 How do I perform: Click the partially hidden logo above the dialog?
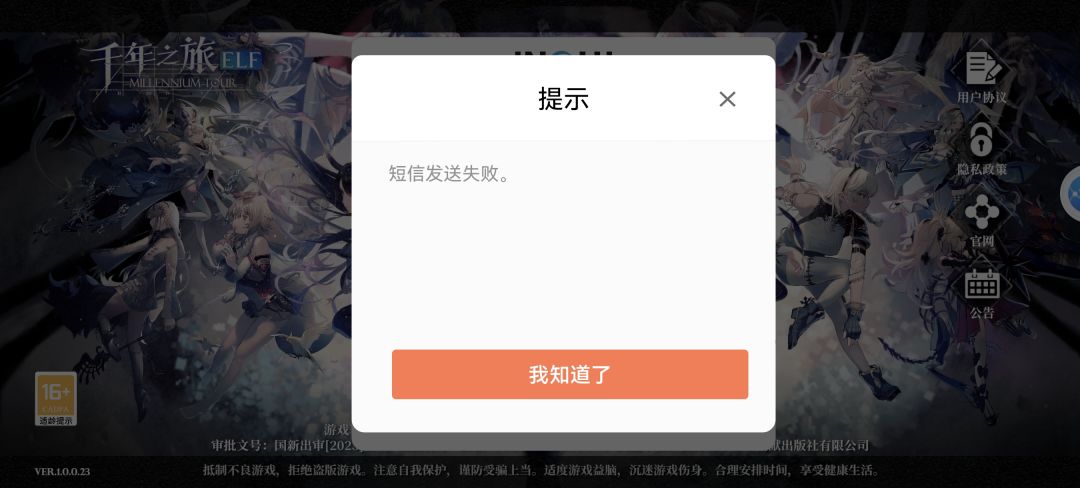coord(563,51)
